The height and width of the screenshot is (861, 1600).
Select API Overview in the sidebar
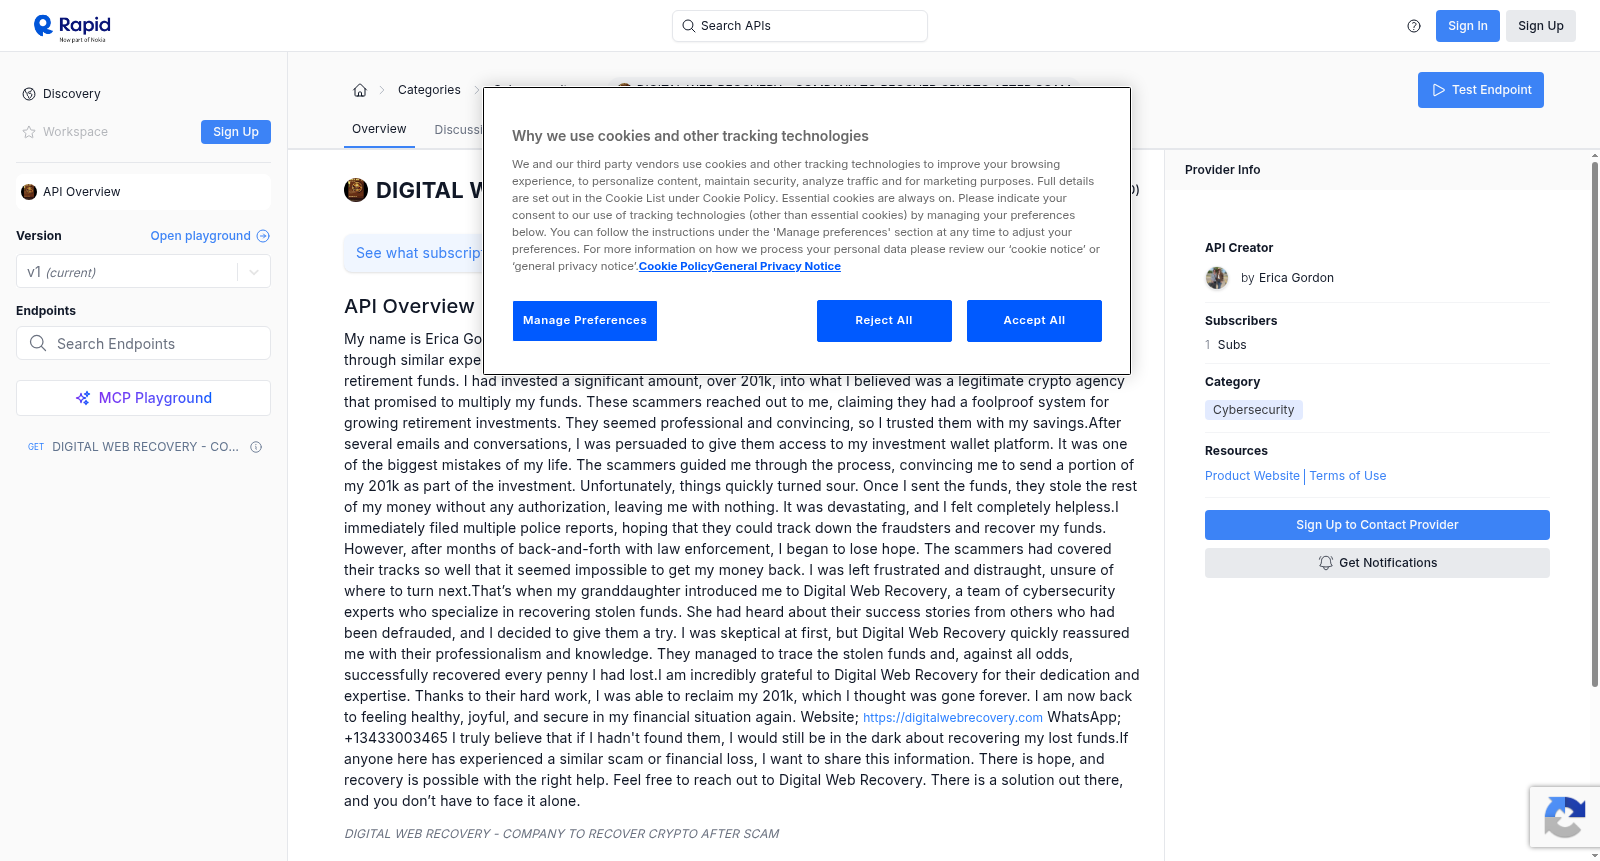click(x=143, y=192)
